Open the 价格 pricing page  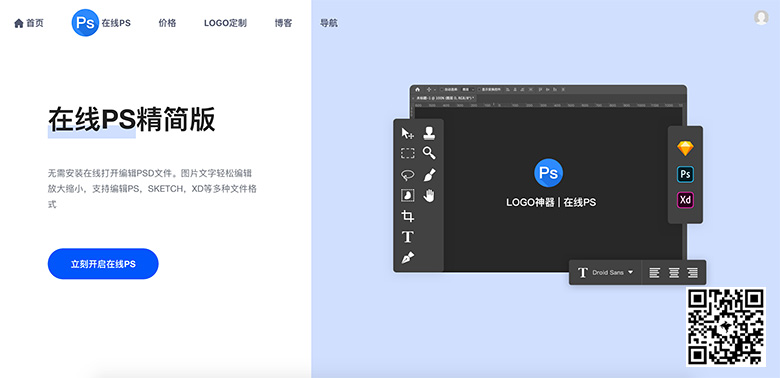(x=167, y=23)
